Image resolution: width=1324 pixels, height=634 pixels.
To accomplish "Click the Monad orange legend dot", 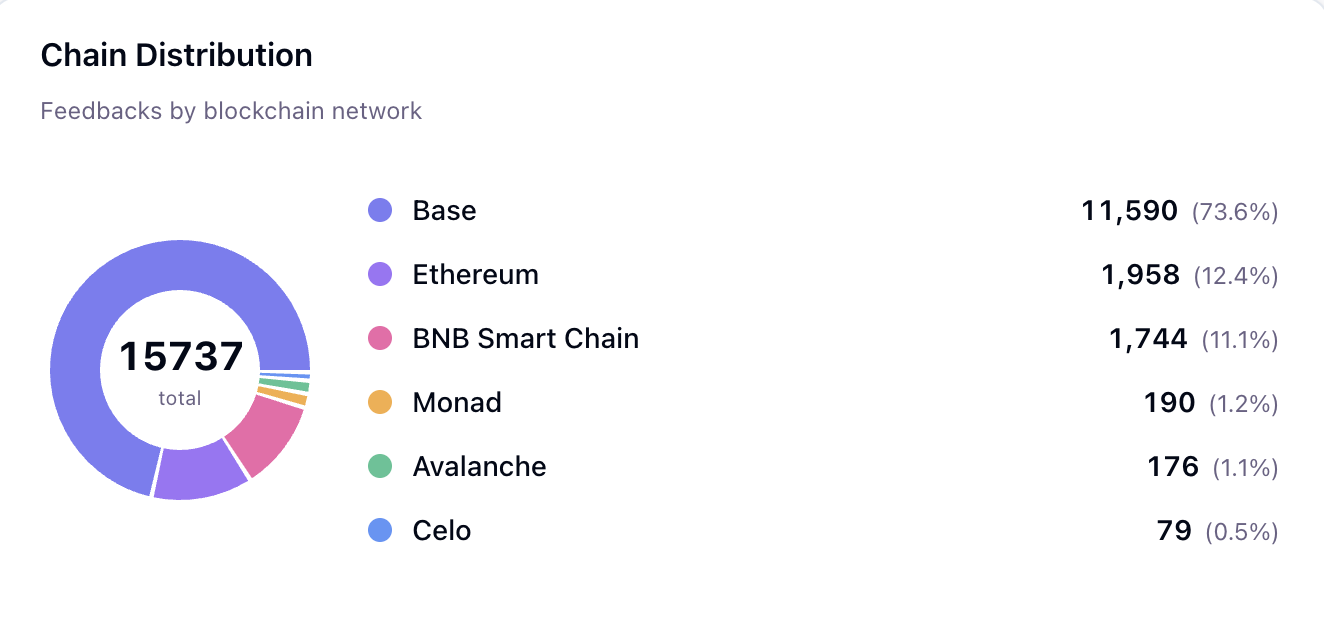I will 380,402.
